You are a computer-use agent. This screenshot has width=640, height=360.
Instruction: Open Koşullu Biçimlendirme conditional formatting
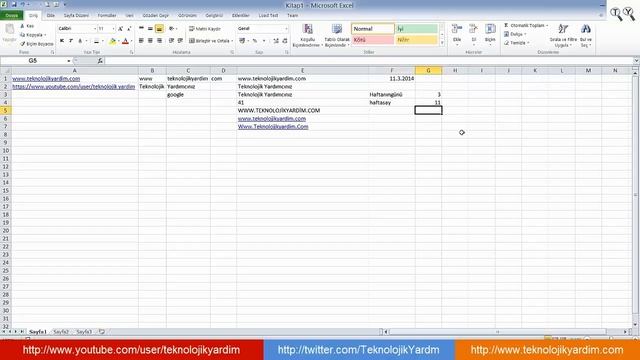point(307,35)
